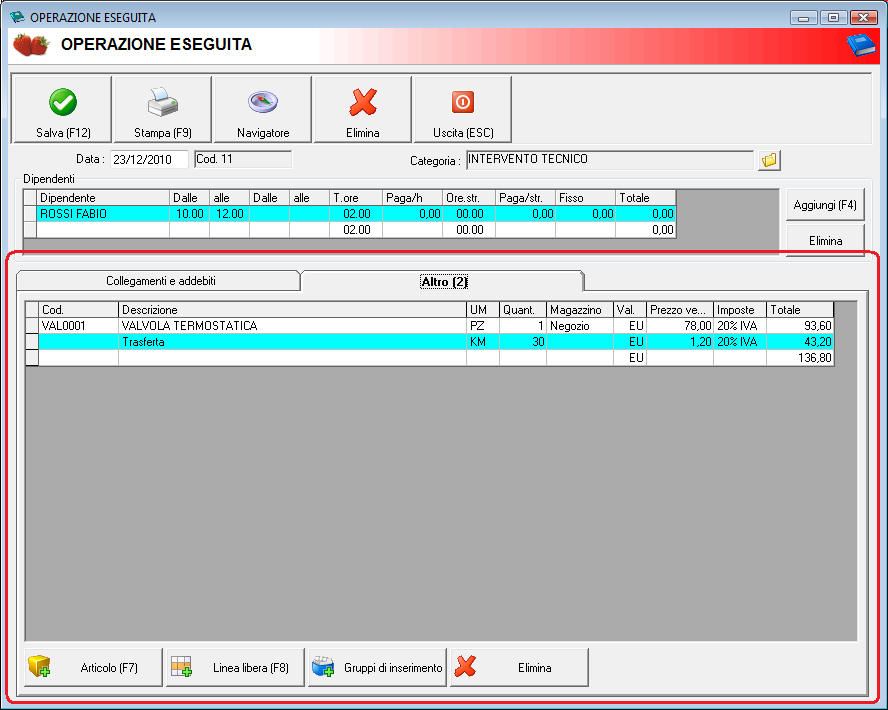This screenshot has width=888, height=710.
Task: Click the red X icon in bottom Elimina
Action: pos(465,667)
